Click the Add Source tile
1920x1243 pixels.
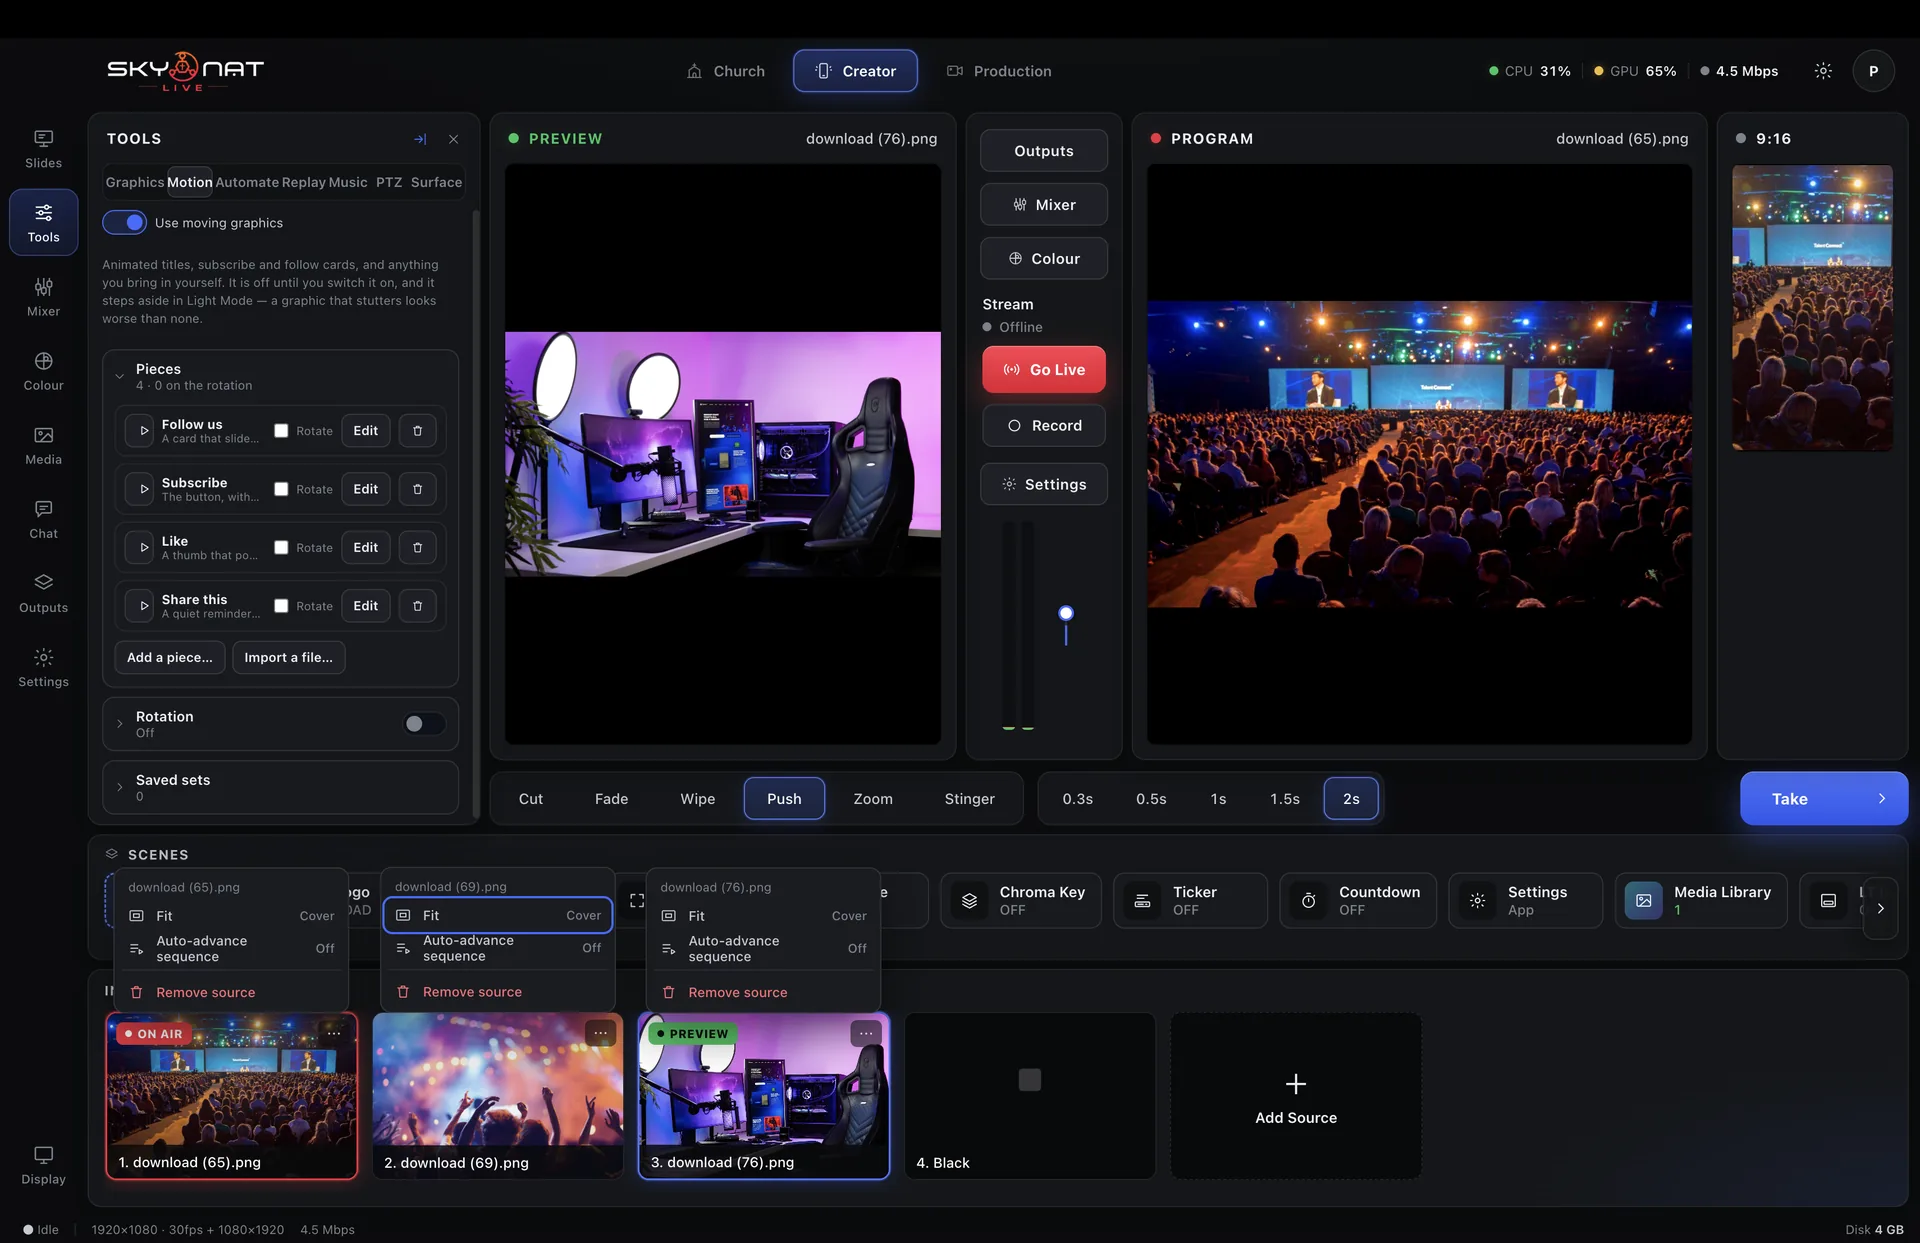(x=1296, y=1096)
